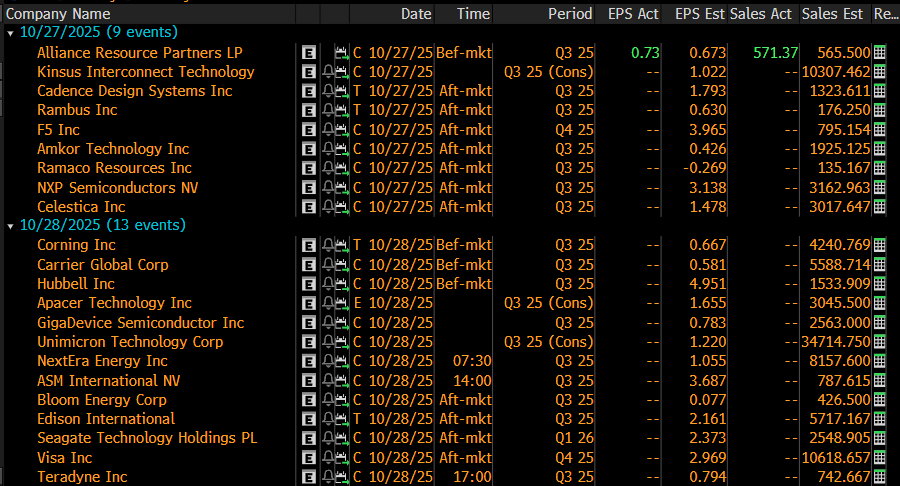This screenshot has width=900, height=486.
Task: Add Celestica Inc event to calendar icon
Action: 342,207
